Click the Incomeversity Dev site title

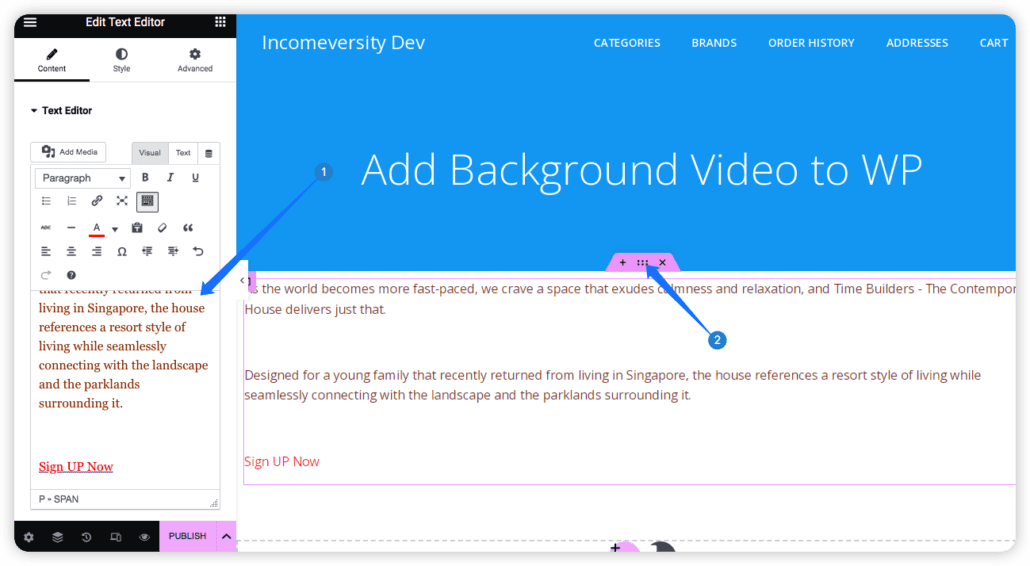click(343, 43)
